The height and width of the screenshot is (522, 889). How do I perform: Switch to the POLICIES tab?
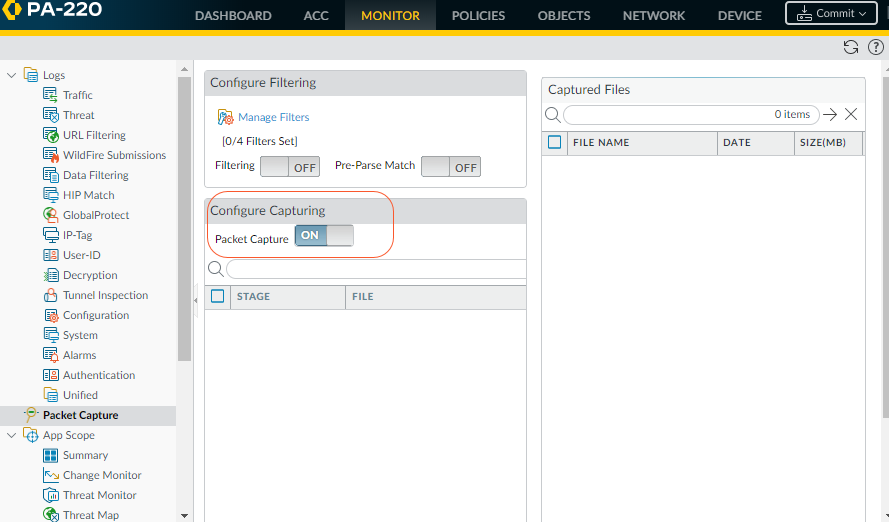[x=478, y=16]
